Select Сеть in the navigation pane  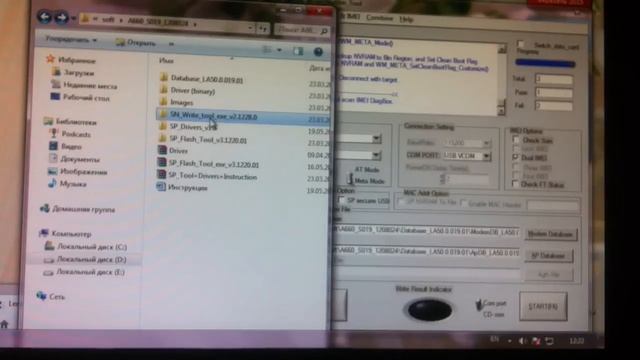[51, 296]
